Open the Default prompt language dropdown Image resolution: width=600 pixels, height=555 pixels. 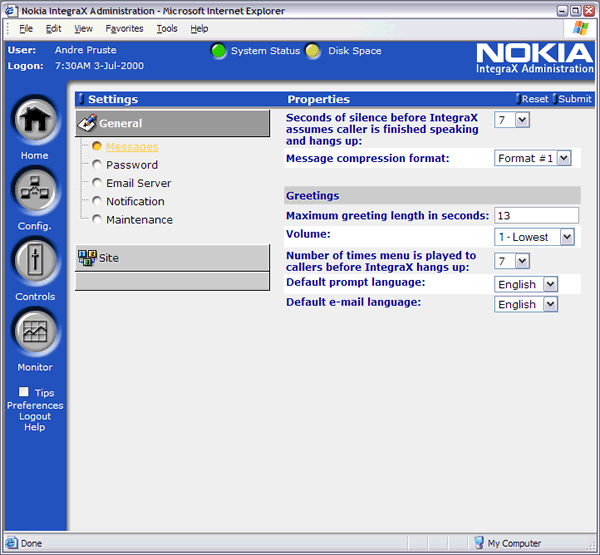[526, 284]
